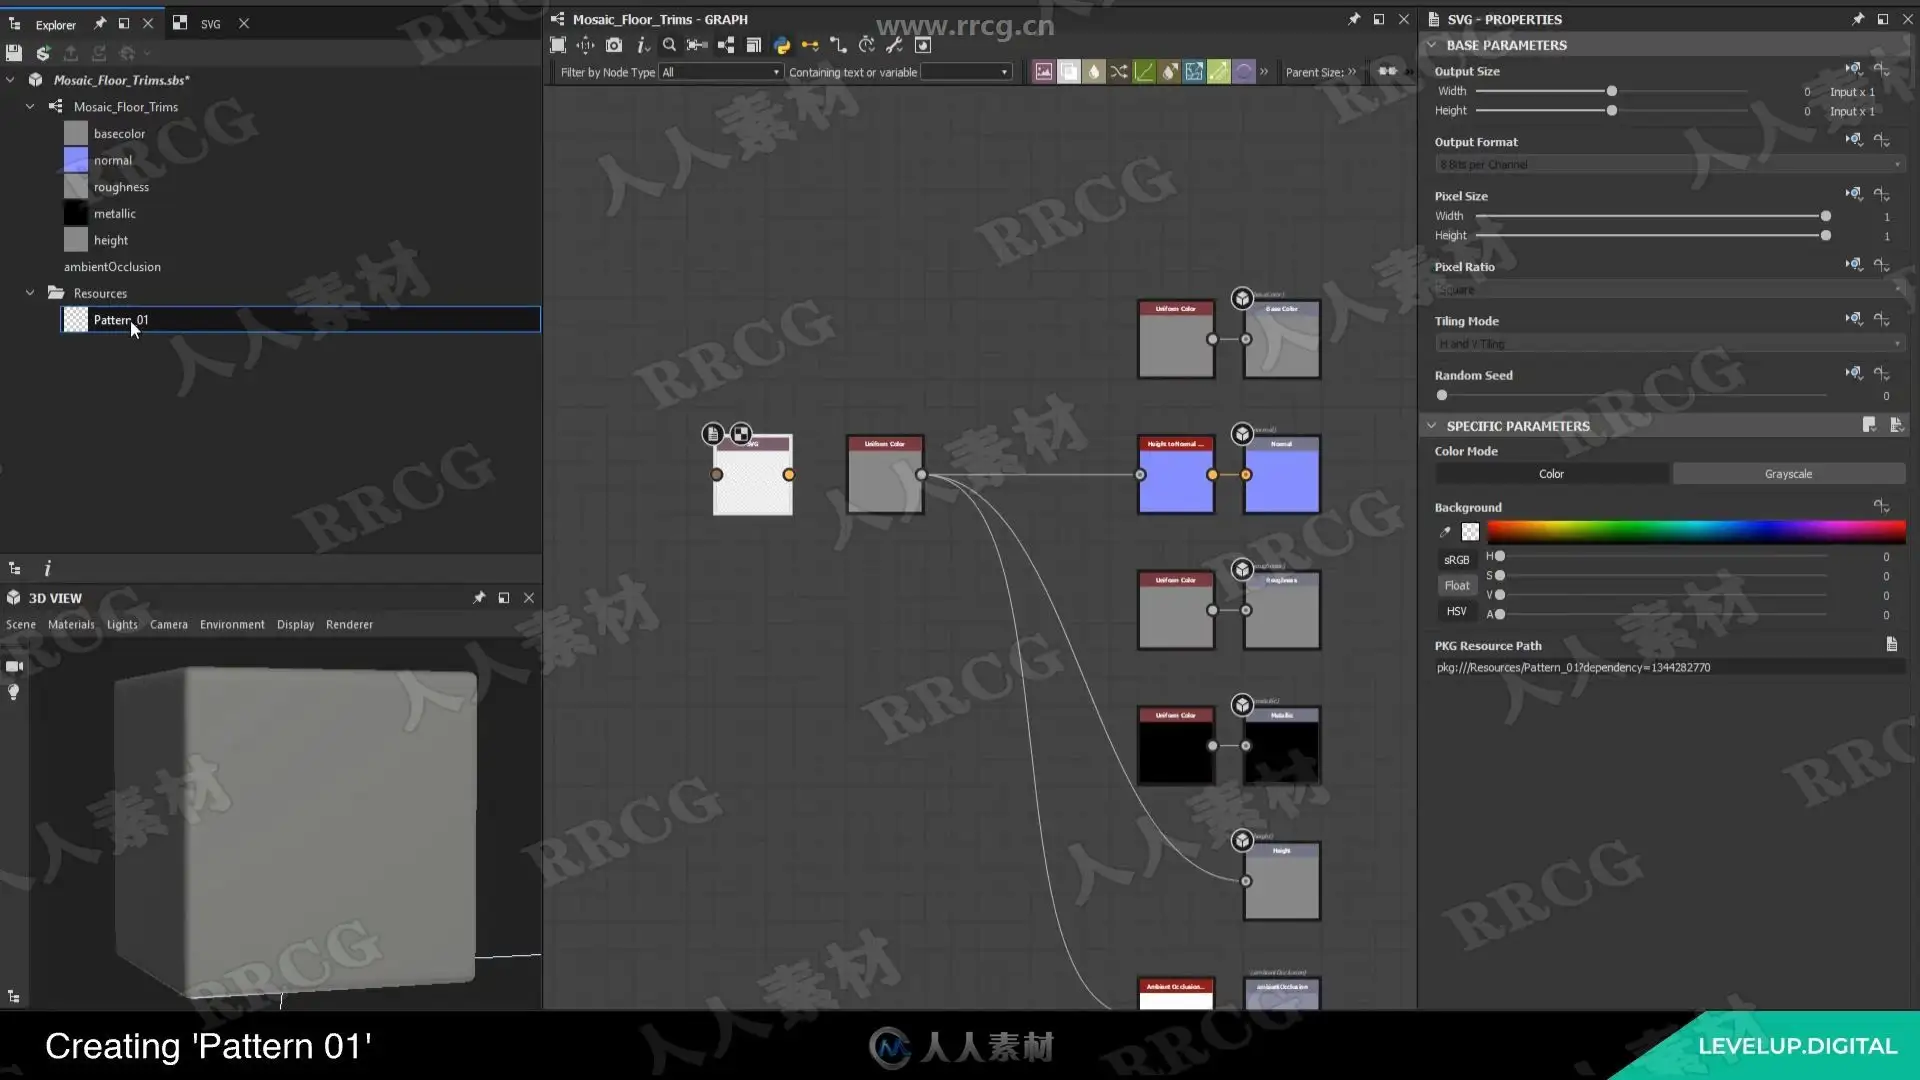Click the Bitmap node icon in node bar
Viewport: 1920px width, 1080px height.
pos(1043,72)
